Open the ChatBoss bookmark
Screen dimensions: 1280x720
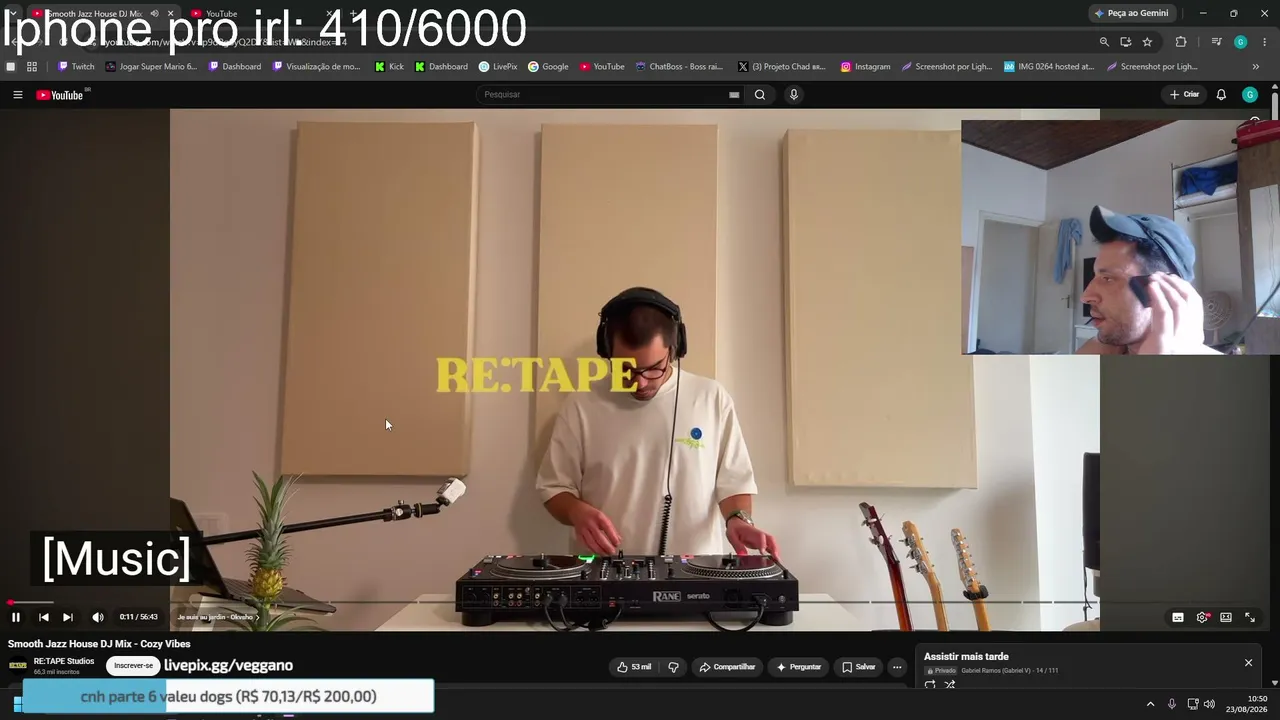[679, 67]
